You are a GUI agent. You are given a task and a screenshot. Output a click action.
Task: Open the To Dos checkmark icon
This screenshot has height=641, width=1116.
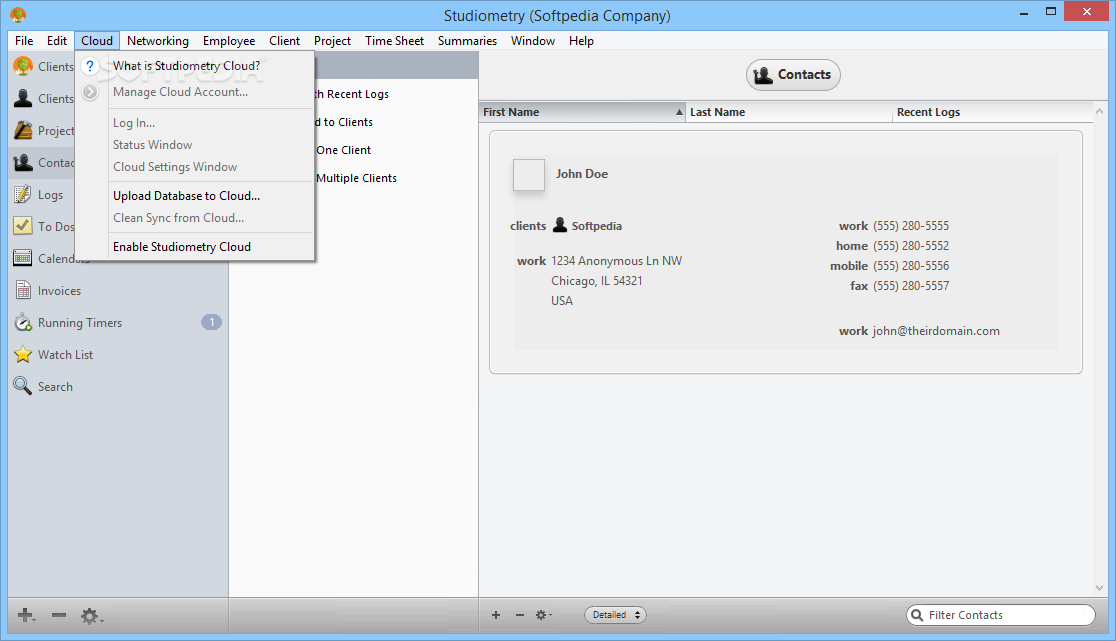point(23,226)
